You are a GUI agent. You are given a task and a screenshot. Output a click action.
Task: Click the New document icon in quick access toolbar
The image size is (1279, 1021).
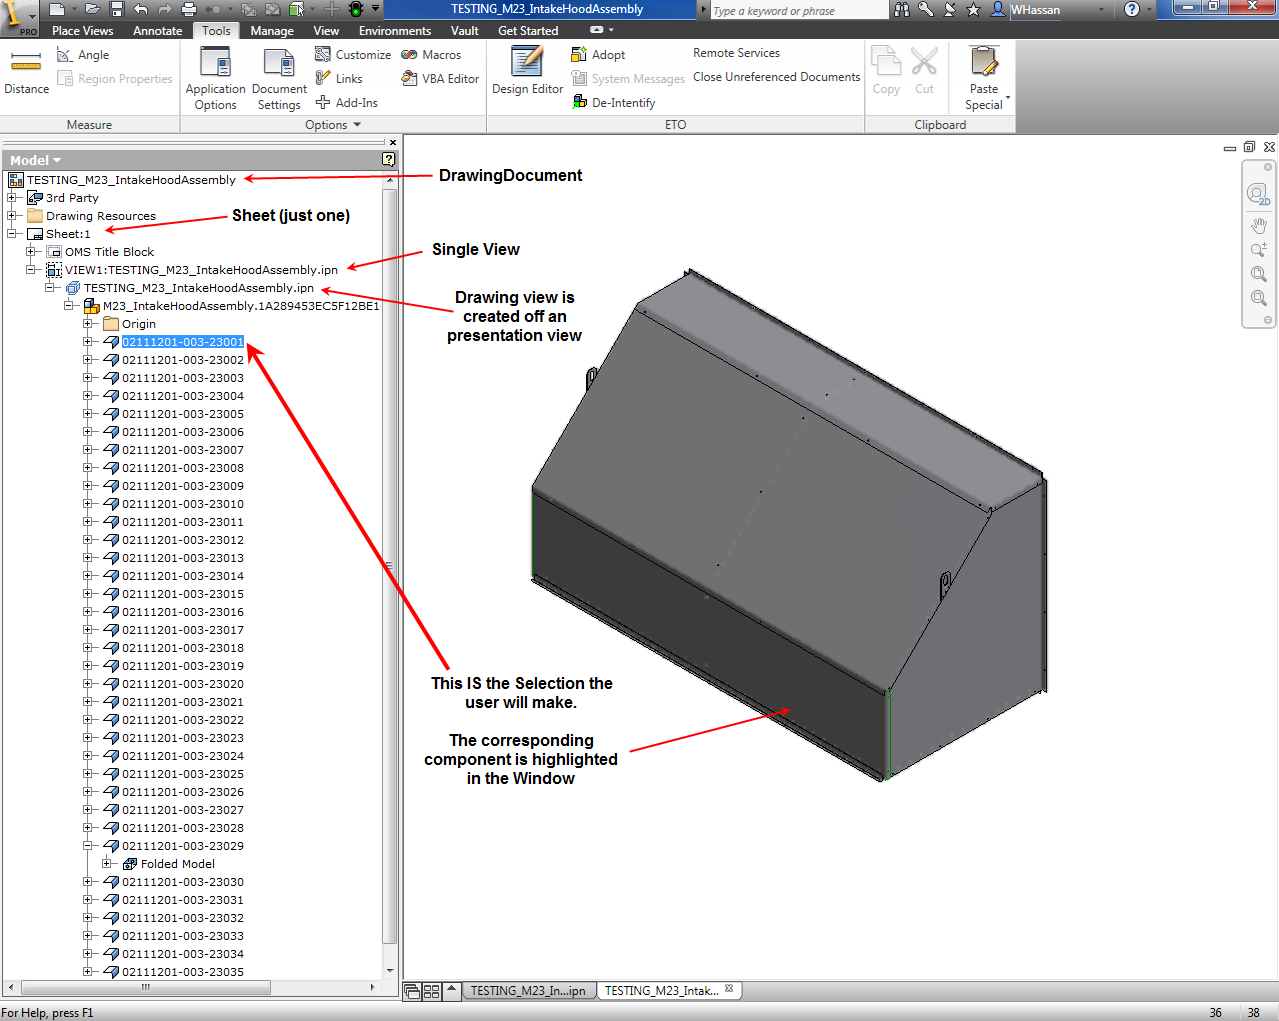57,9
